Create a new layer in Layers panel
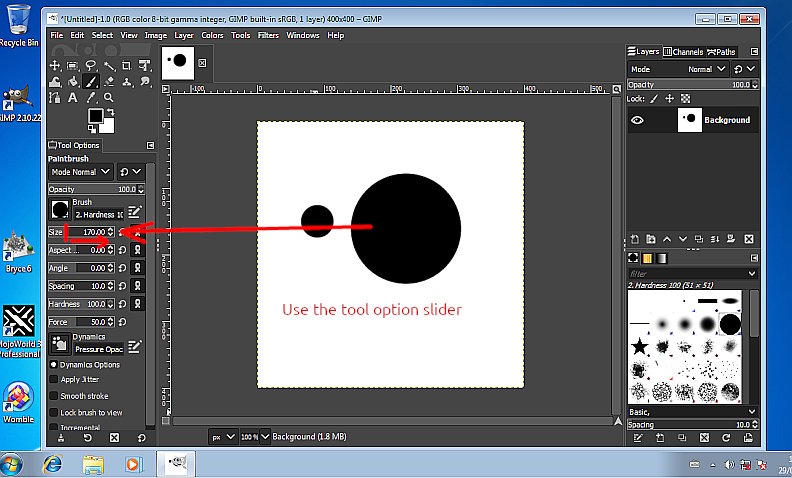 click(x=635, y=239)
